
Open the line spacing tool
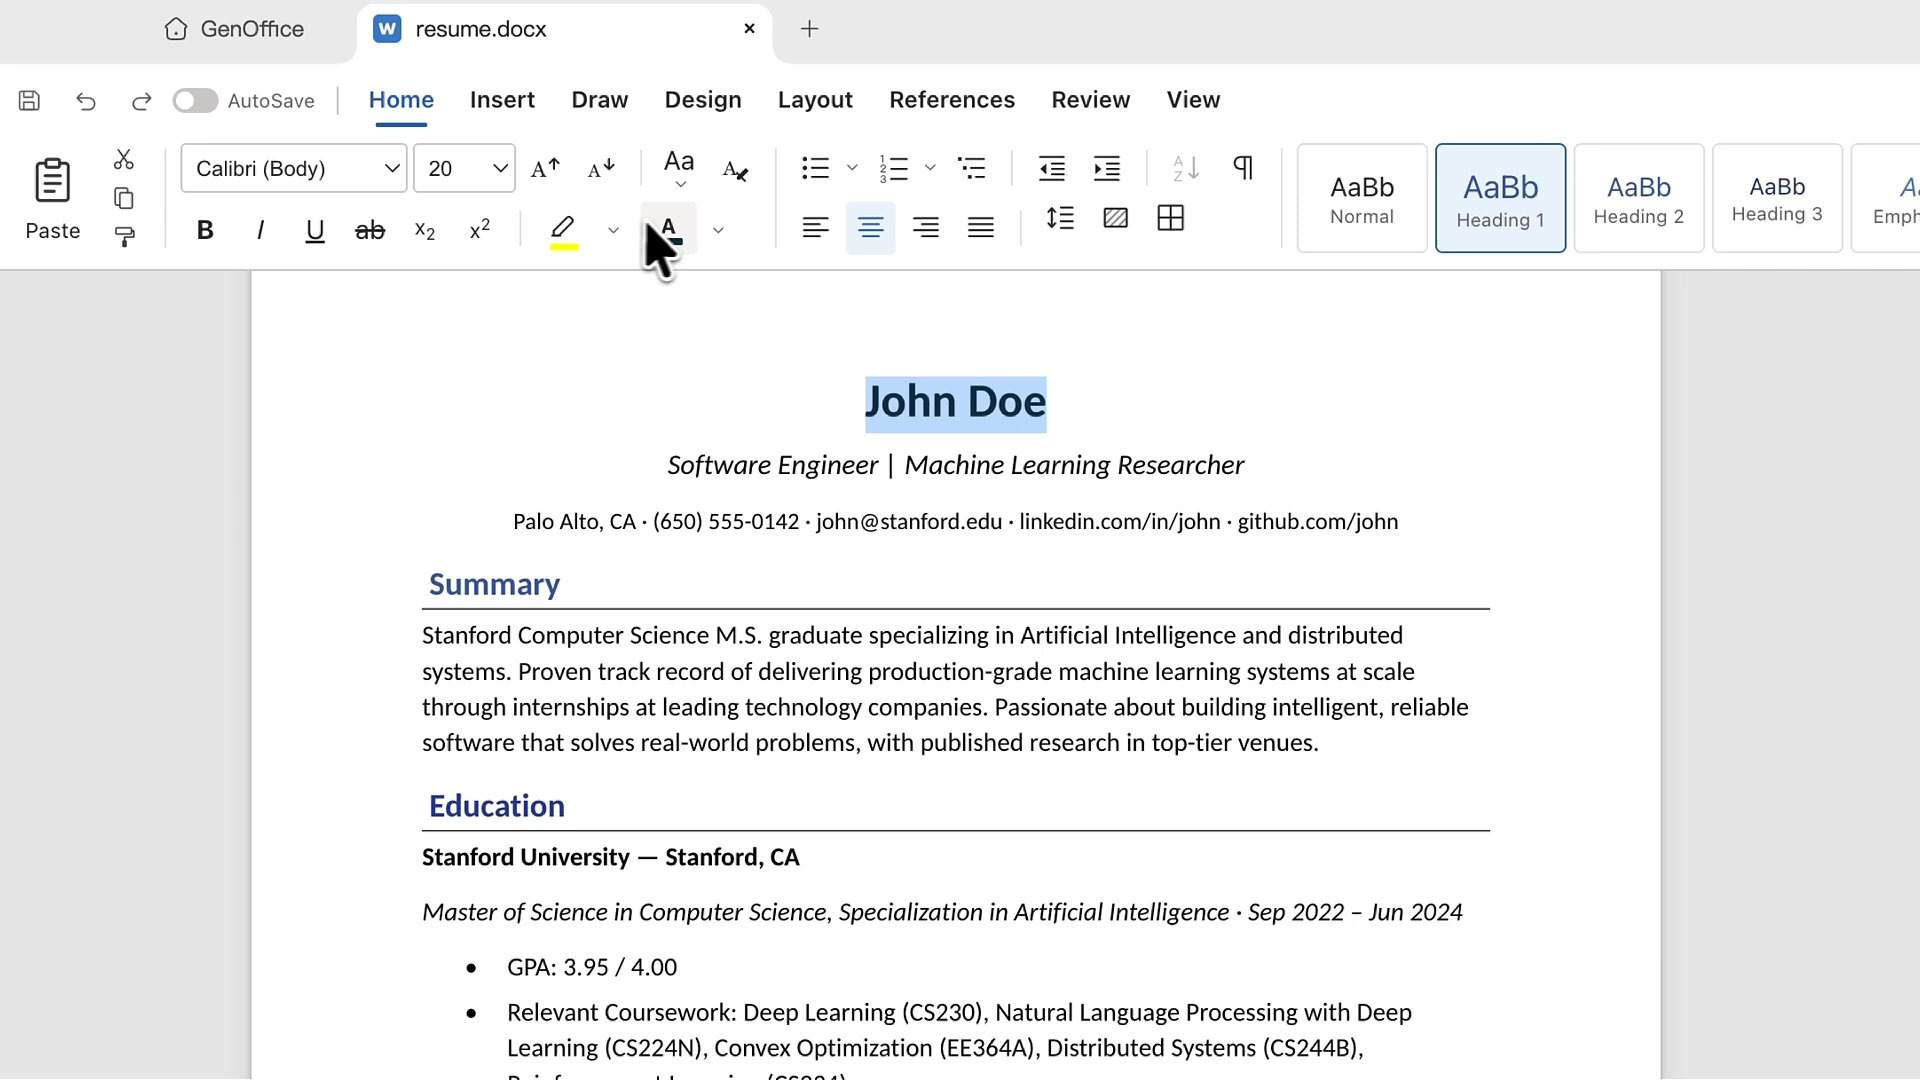1060,218
